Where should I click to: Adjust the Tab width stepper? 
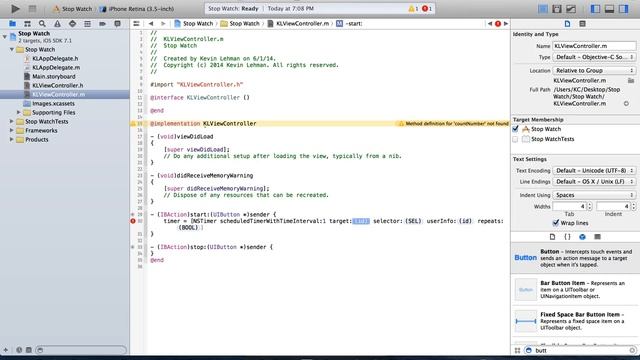[589, 207]
